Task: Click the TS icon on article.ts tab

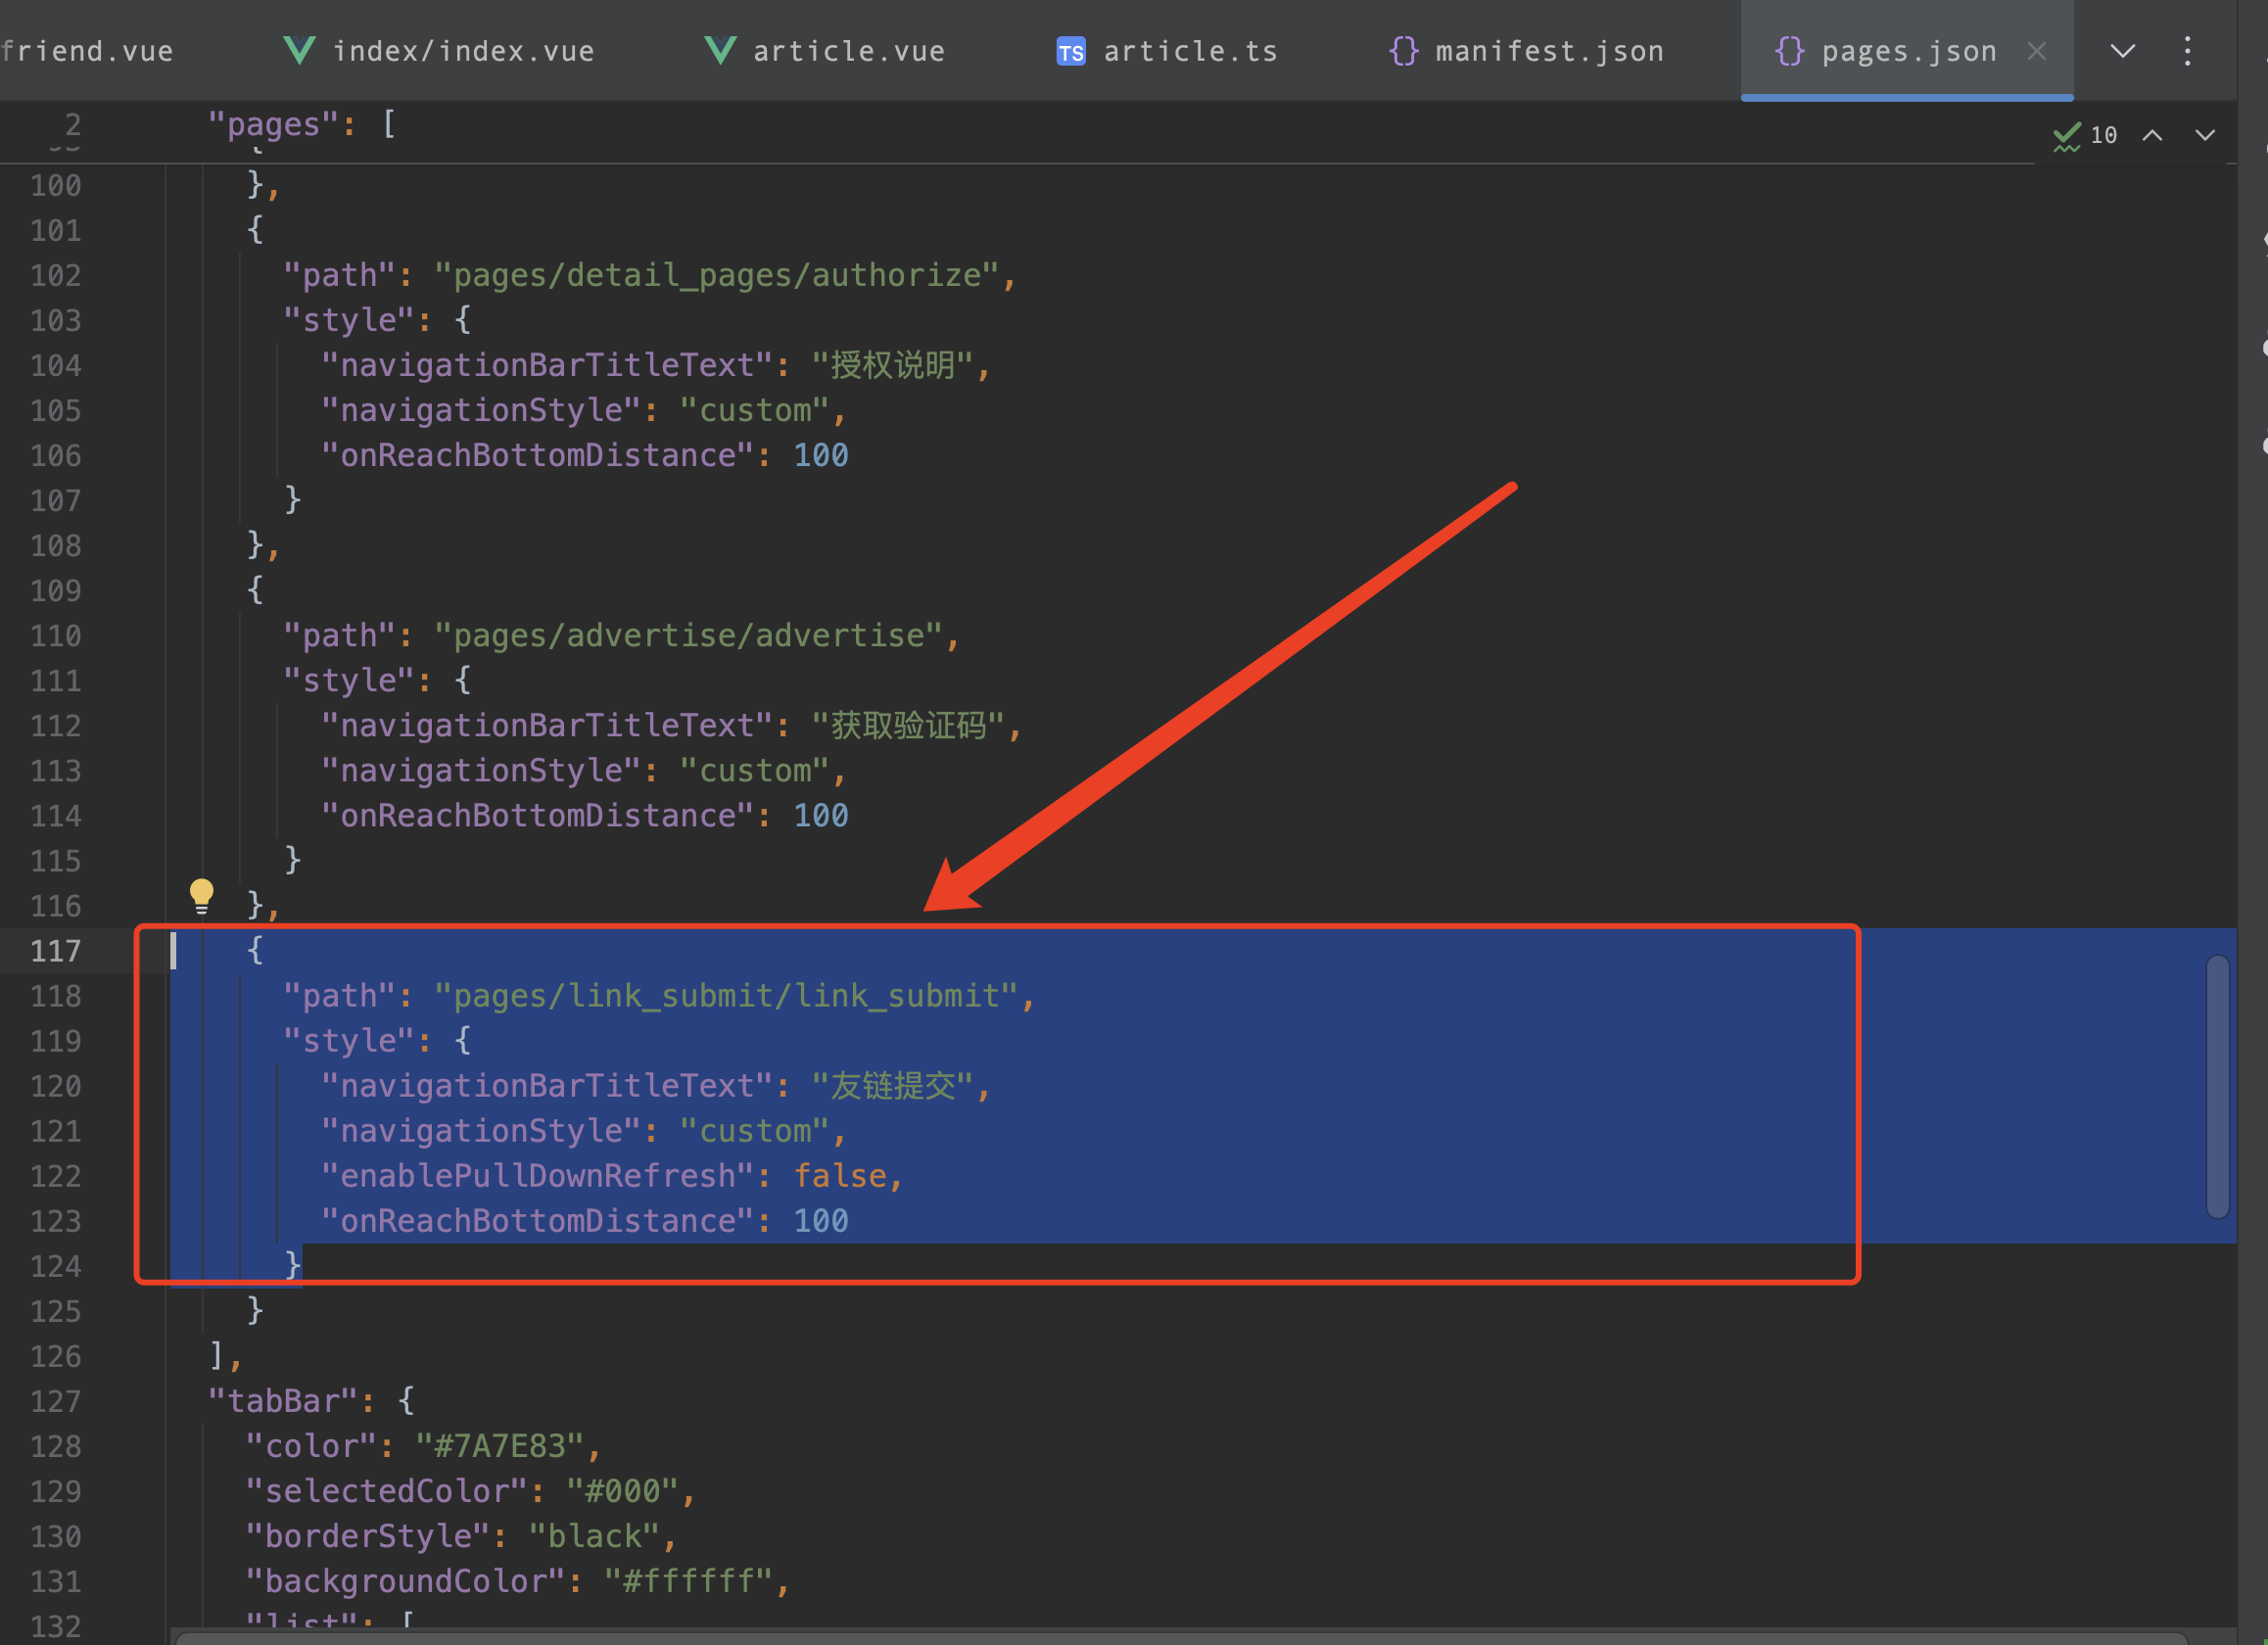Action: pyautogui.click(x=1070, y=51)
